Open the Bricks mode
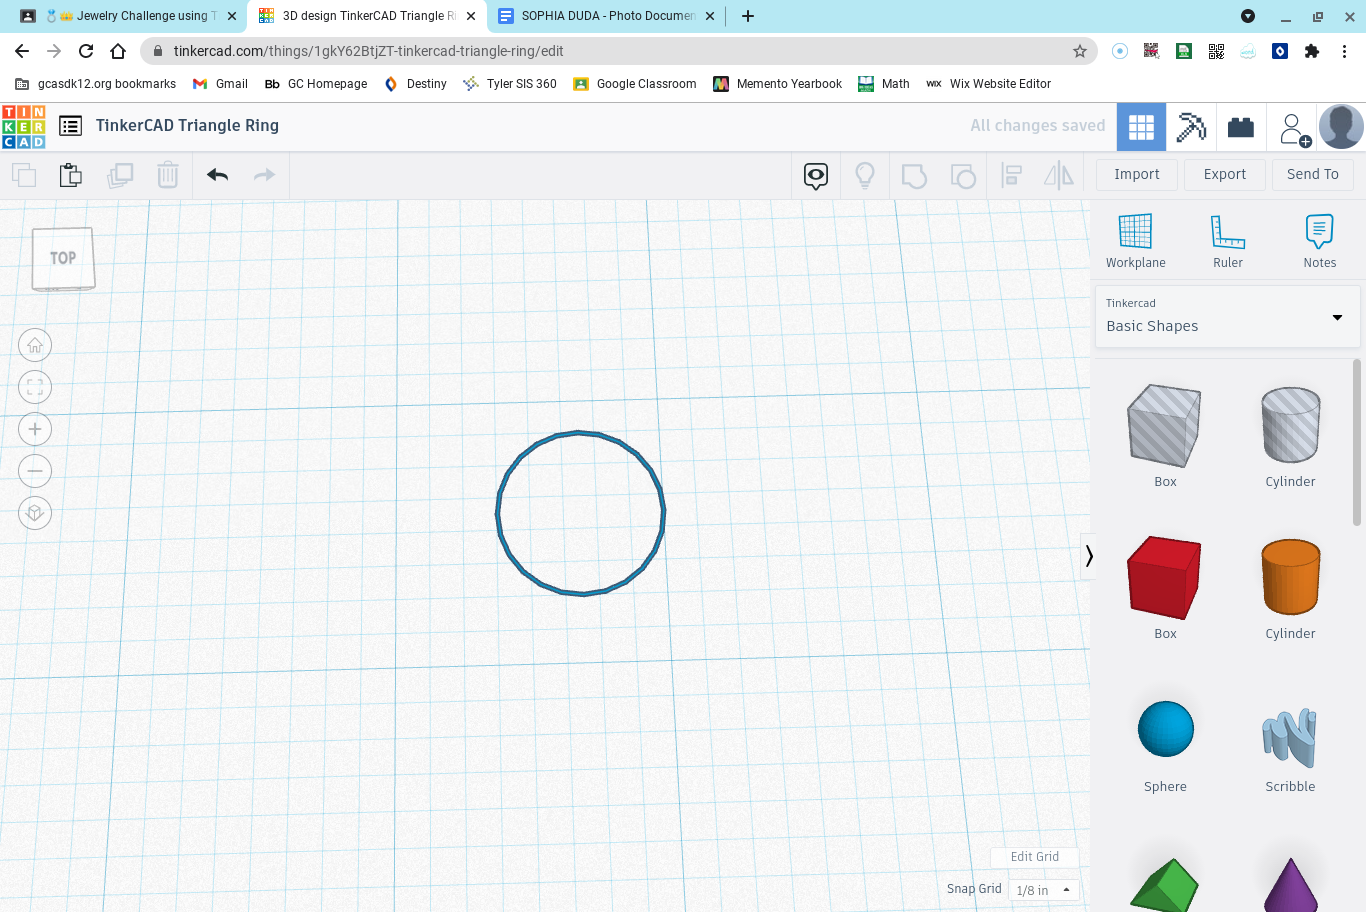Image resolution: width=1366 pixels, height=912 pixels. (1241, 127)
